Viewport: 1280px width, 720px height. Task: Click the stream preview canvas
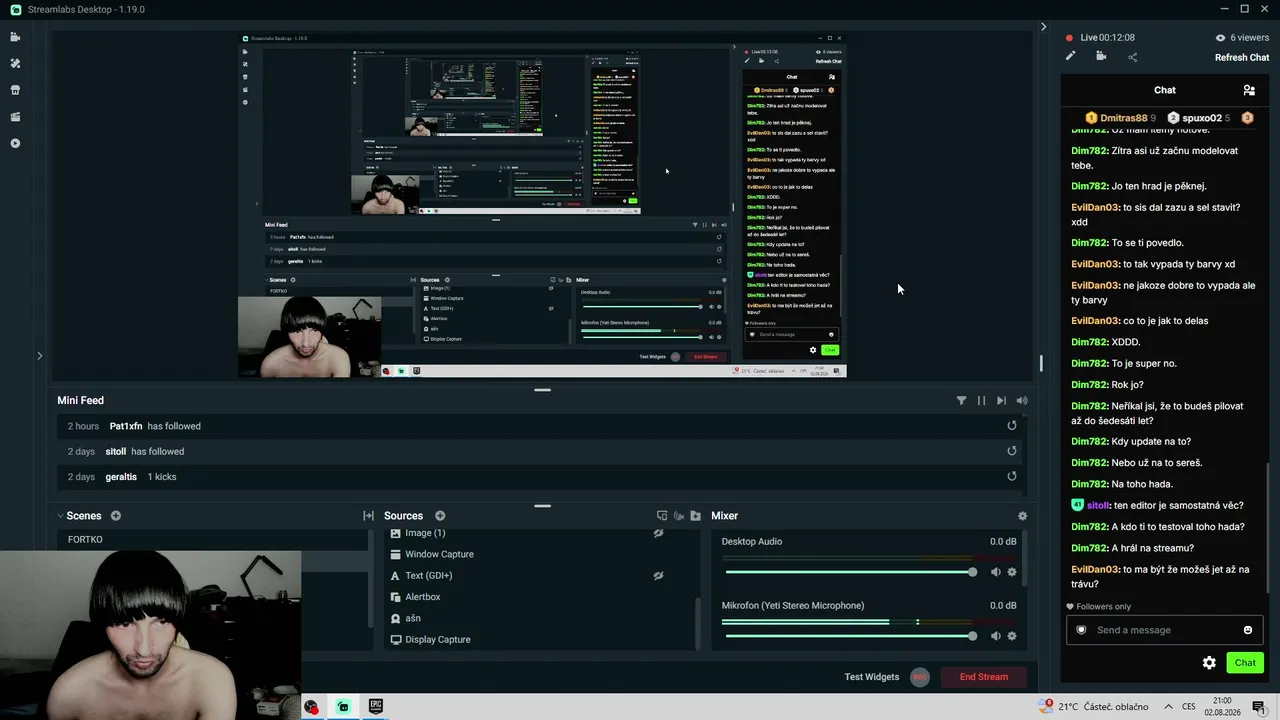tap(542, 205)
